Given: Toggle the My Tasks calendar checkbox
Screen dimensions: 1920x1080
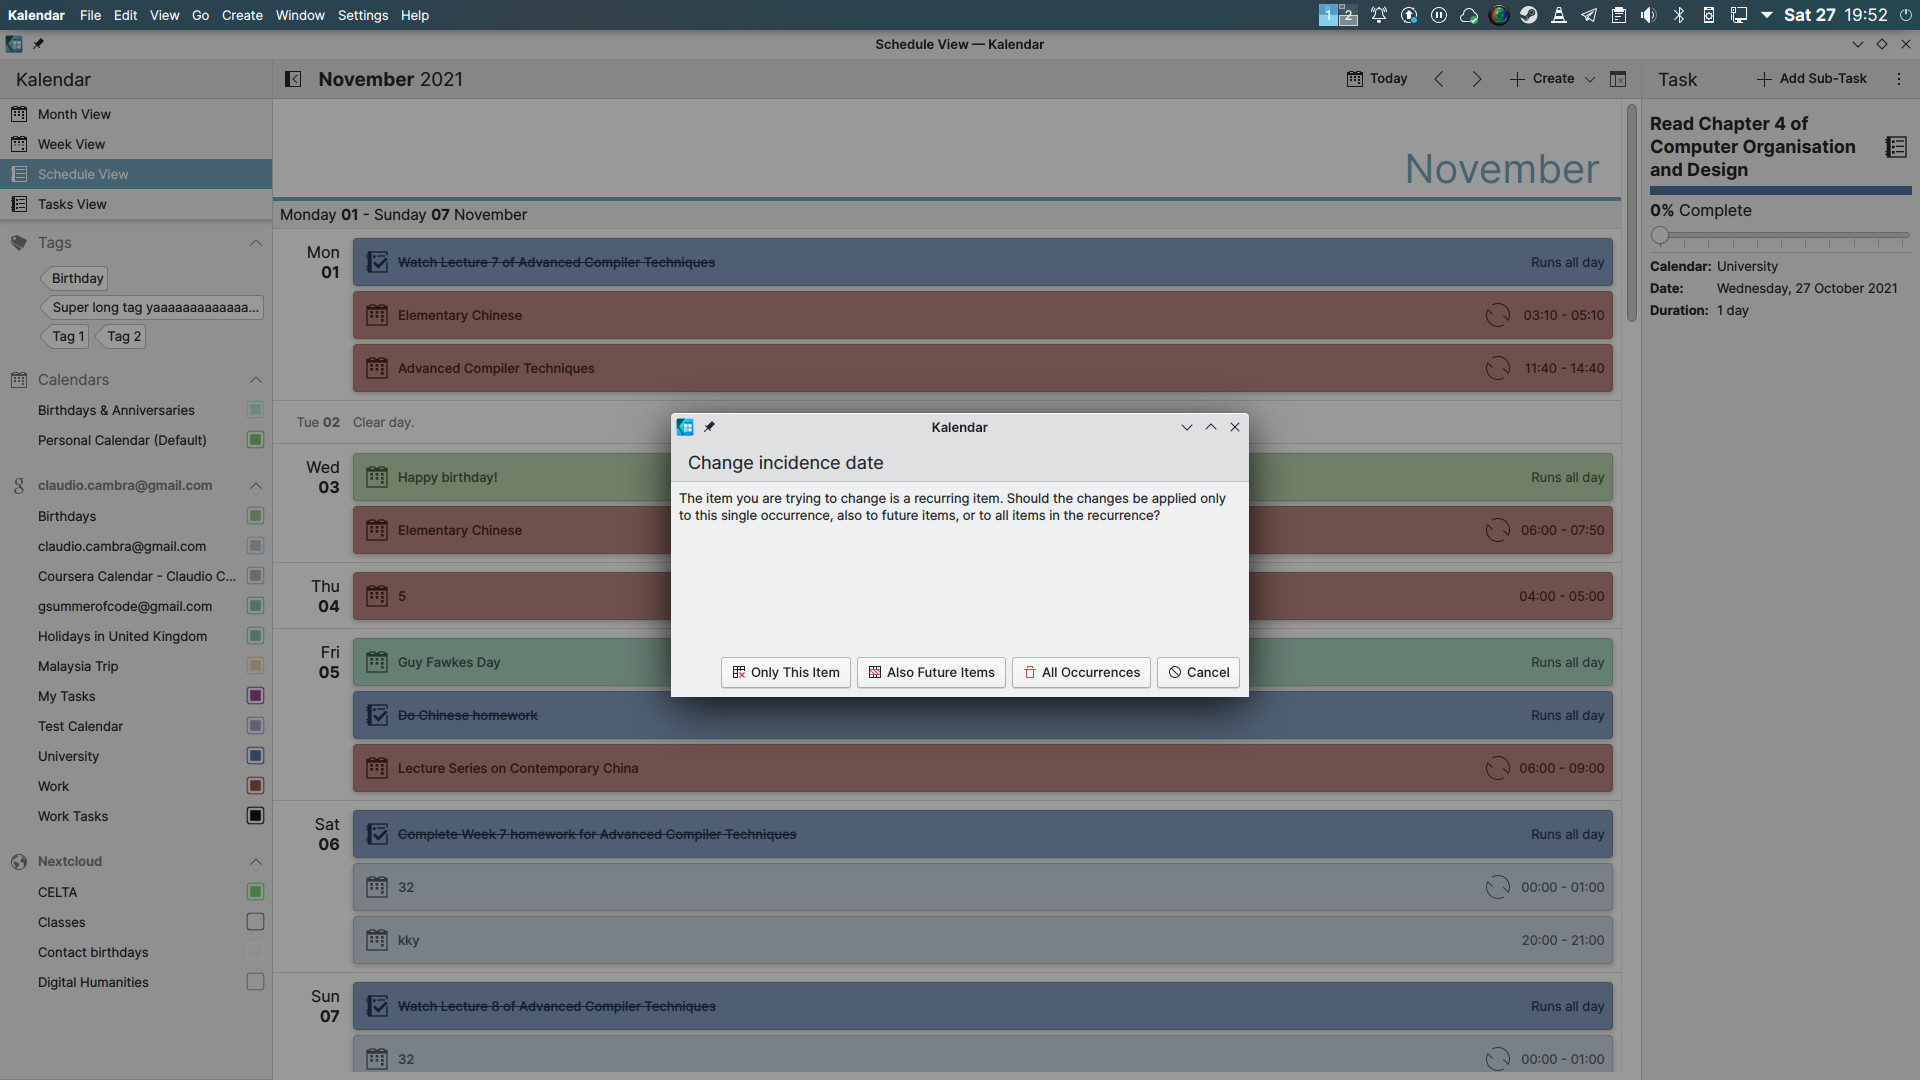Looking at the screenshot, I should [x=255, y=696].
